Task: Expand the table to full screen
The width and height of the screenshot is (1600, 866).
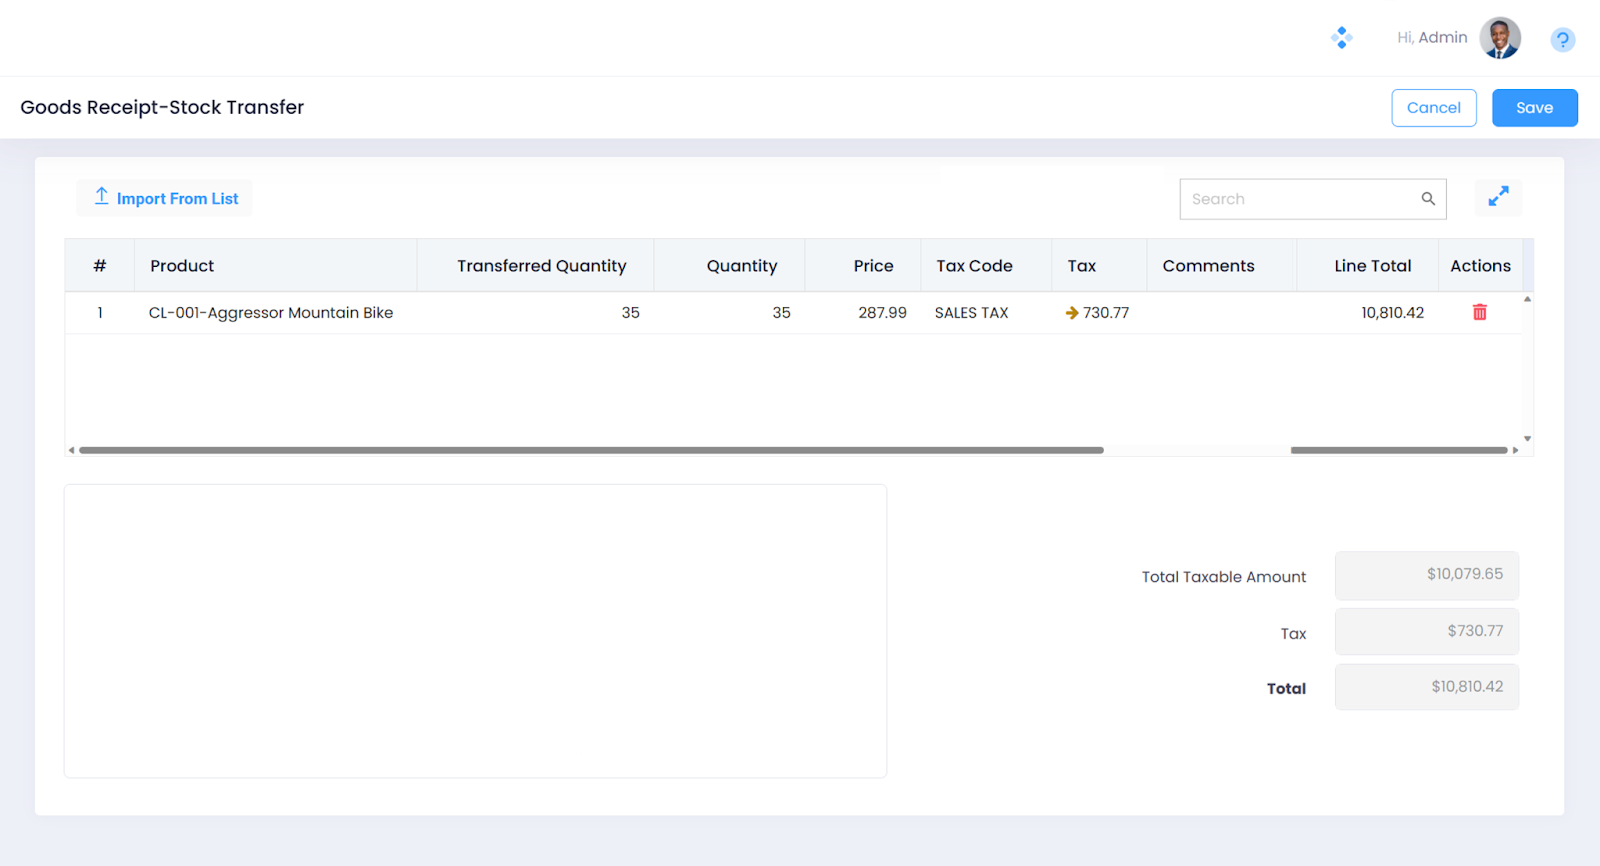Action: pyautogui.click(x=1497, y=198)
